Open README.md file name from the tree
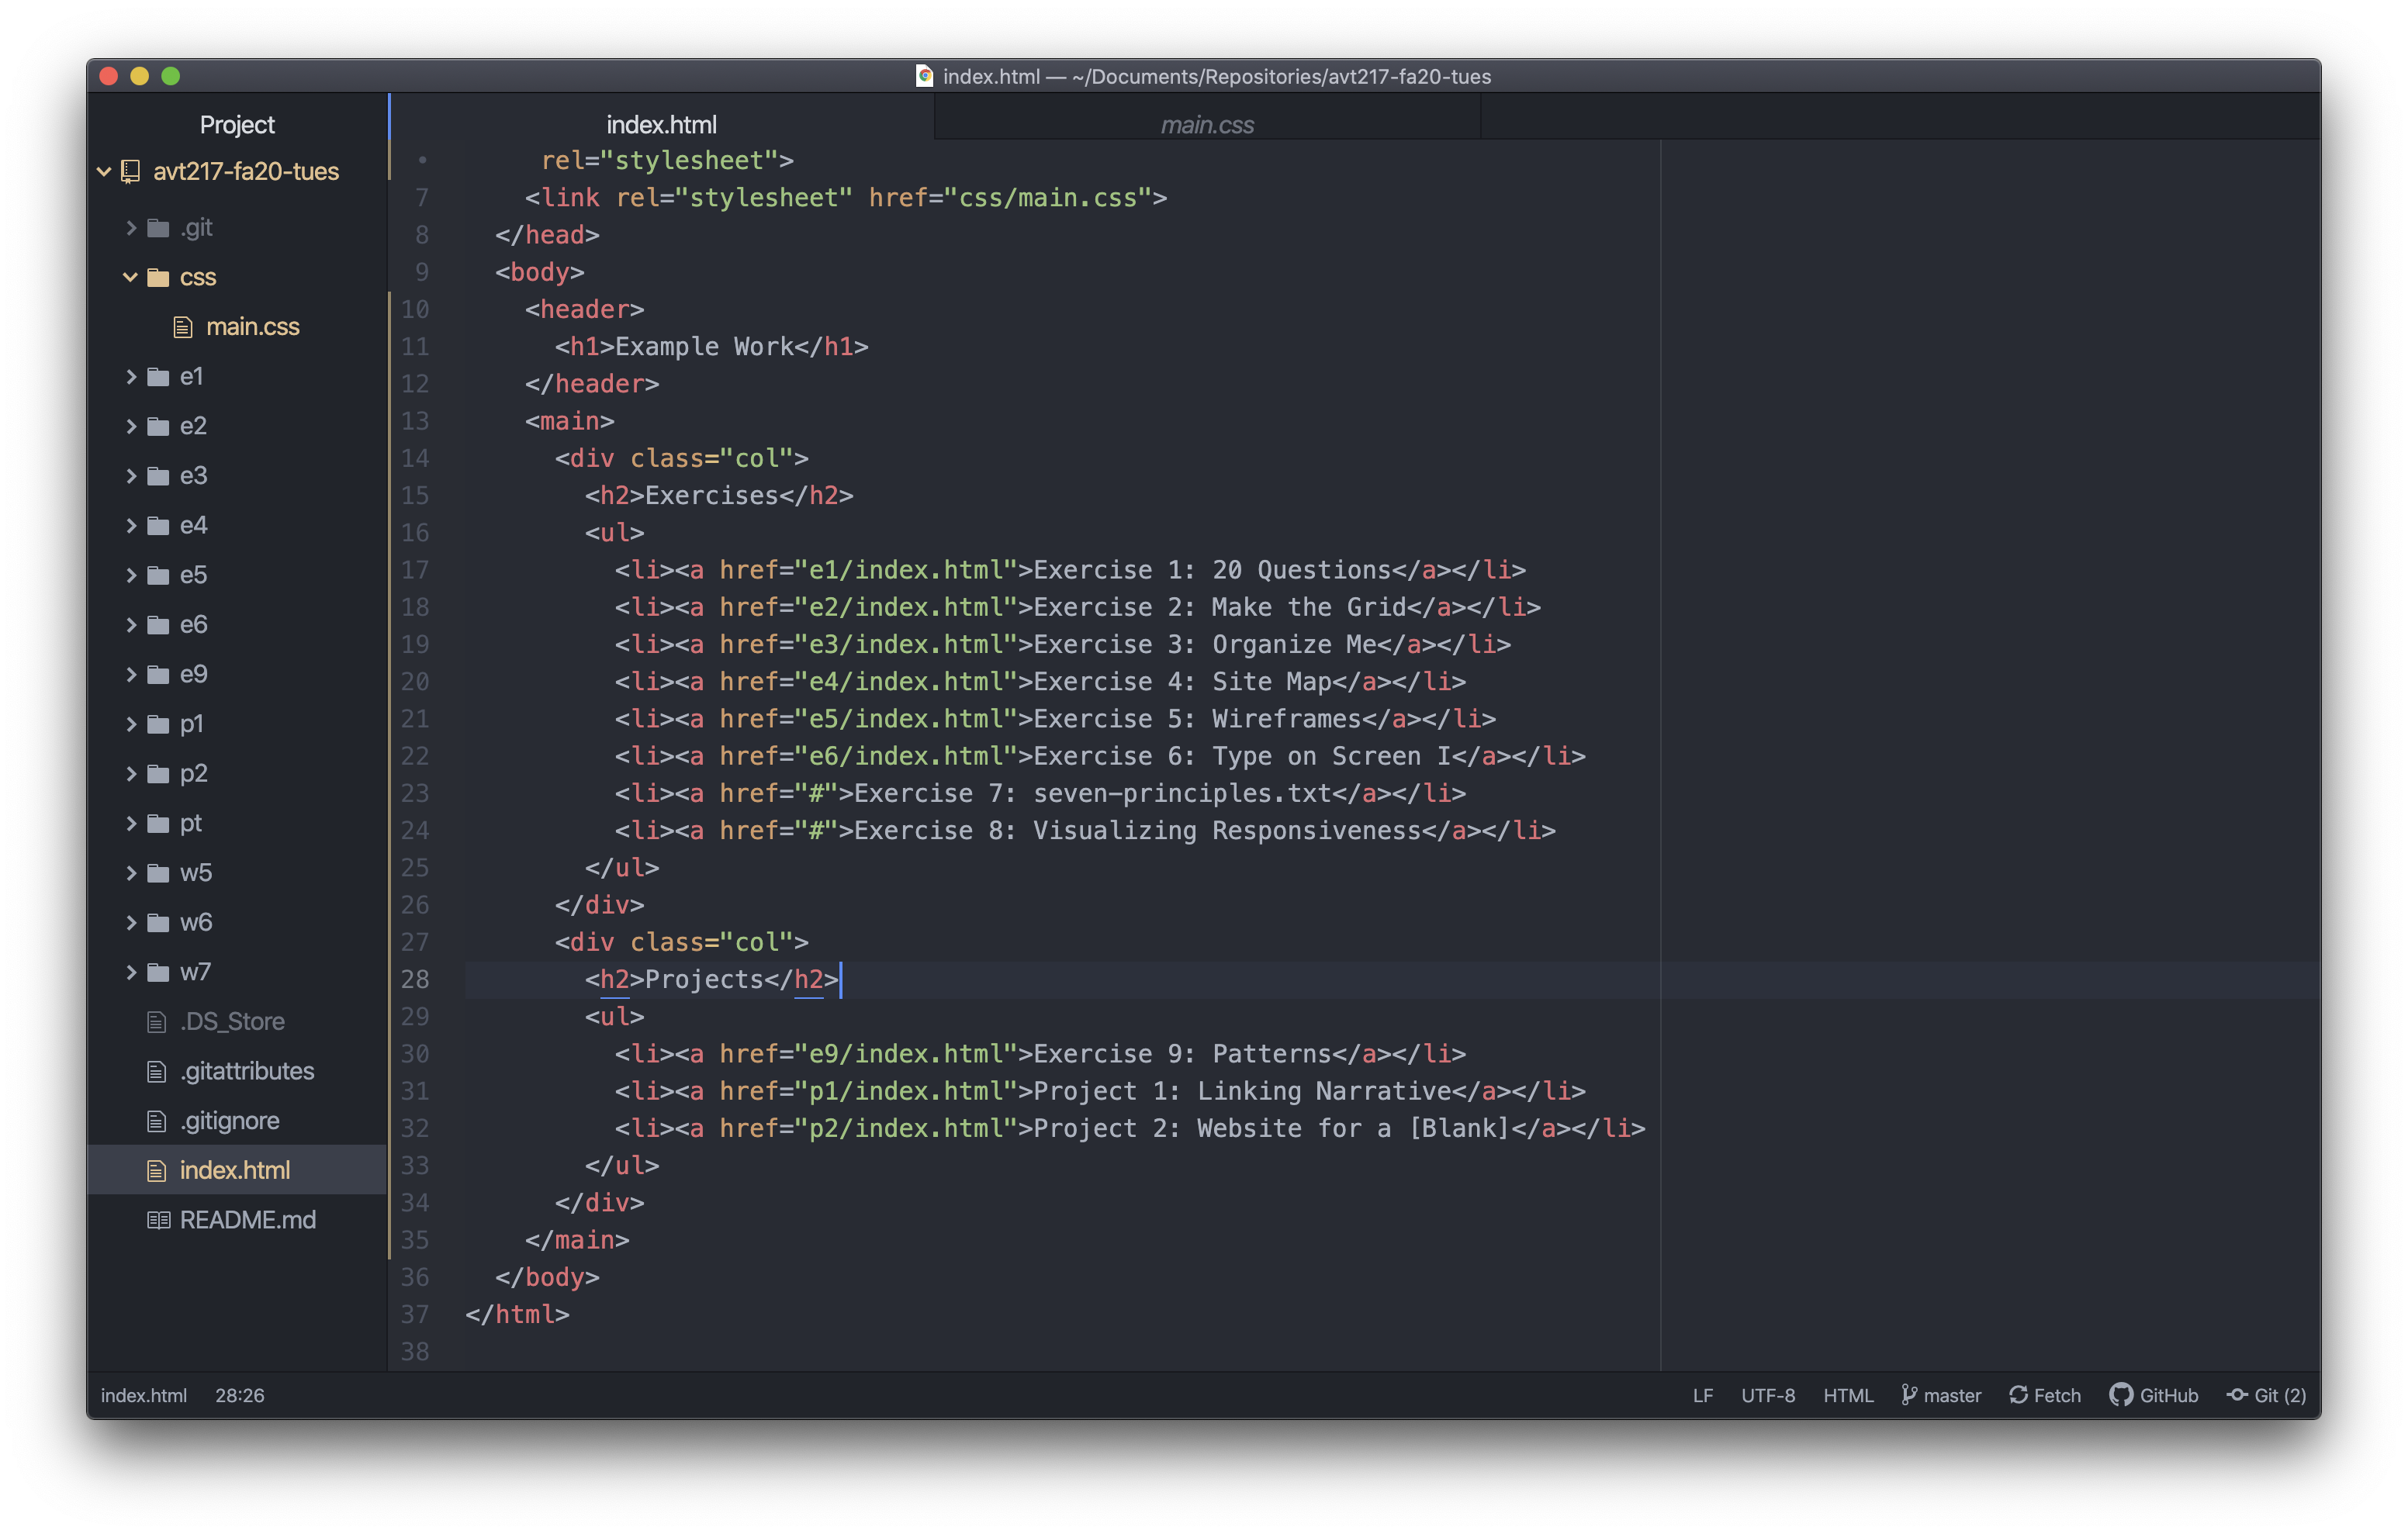 tap(247, 1220)
